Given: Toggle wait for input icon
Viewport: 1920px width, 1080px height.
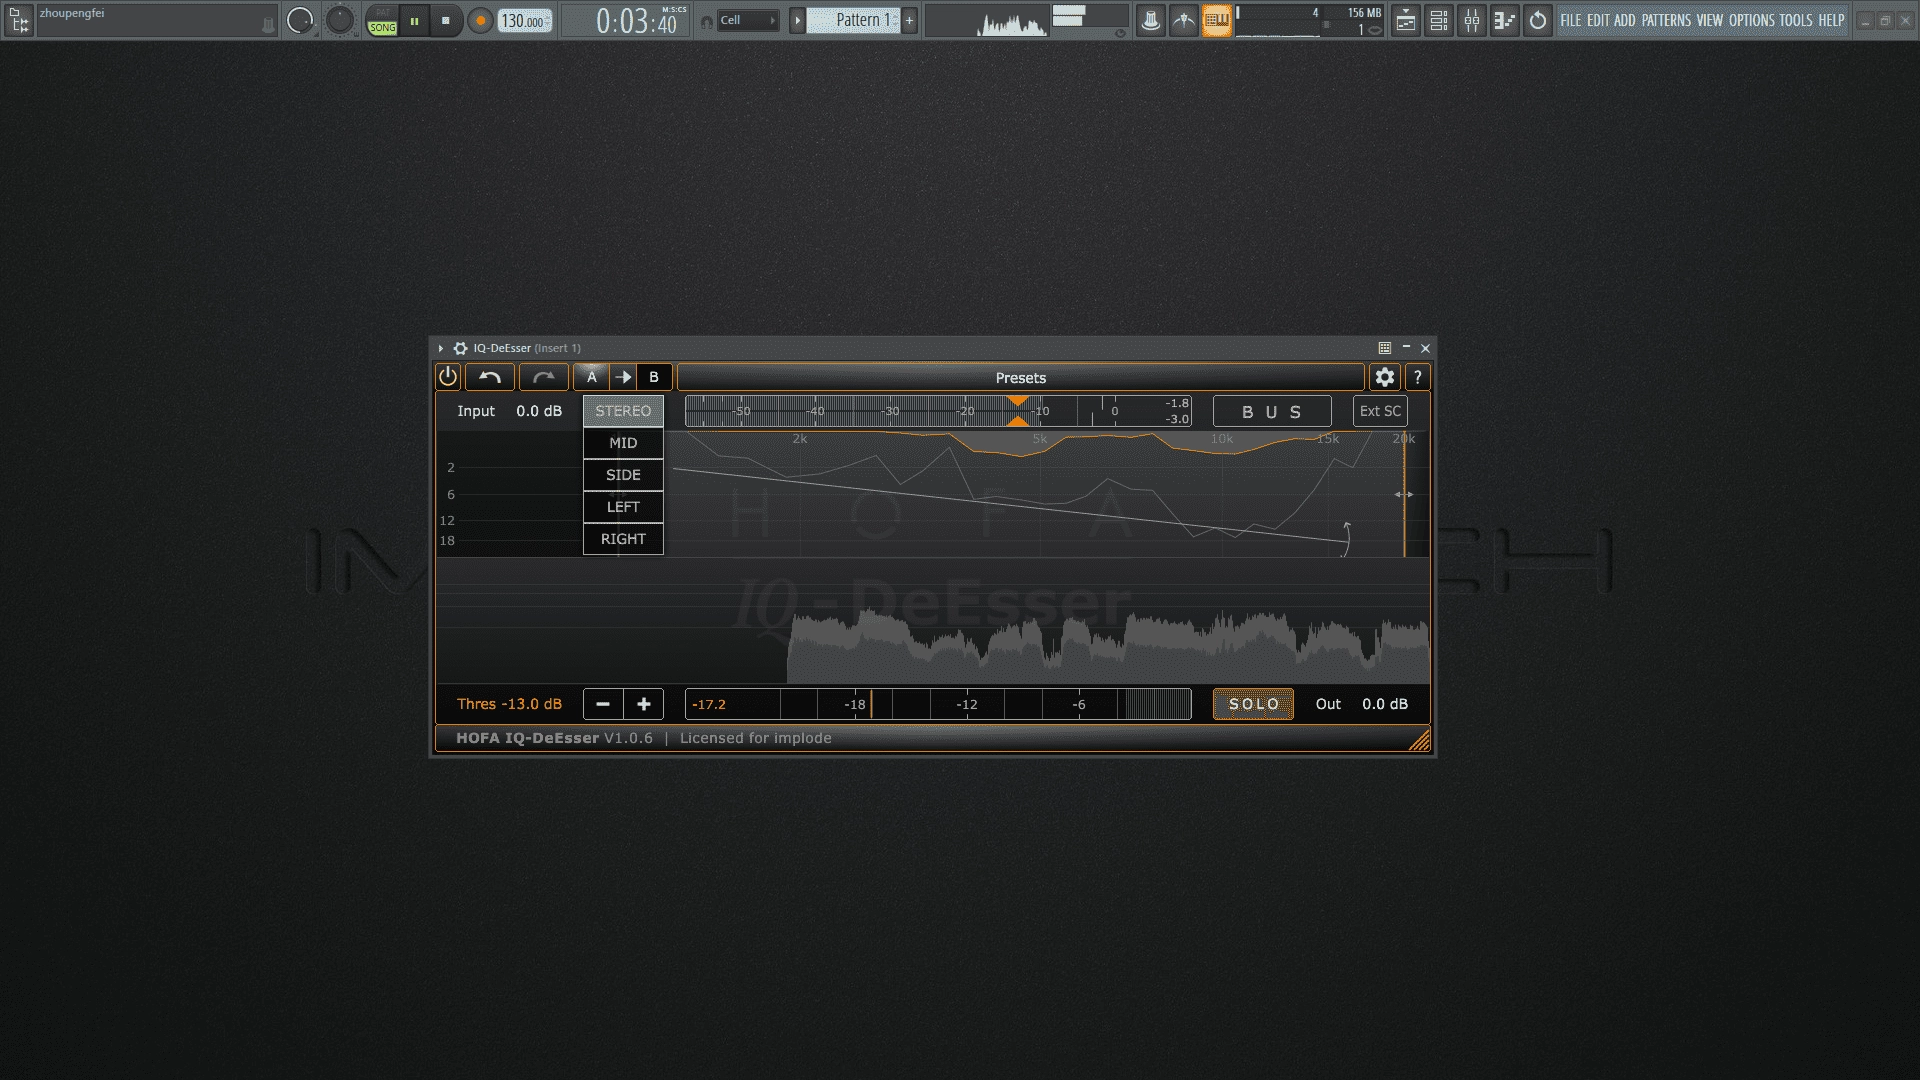Looking at the screenshot, I should (1184, 20).
